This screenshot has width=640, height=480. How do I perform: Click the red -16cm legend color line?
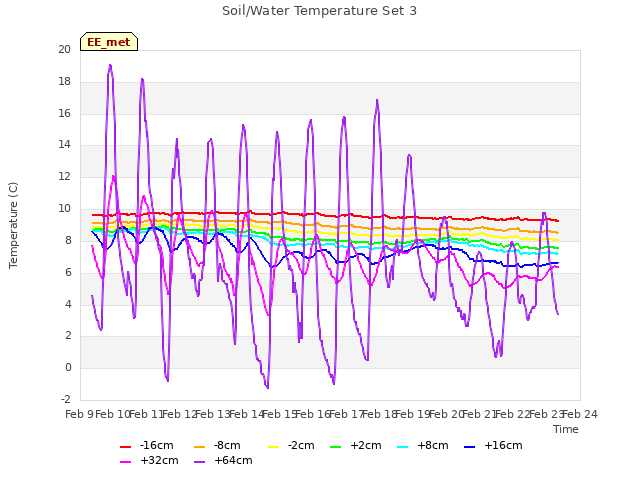(x=125, y=447)
